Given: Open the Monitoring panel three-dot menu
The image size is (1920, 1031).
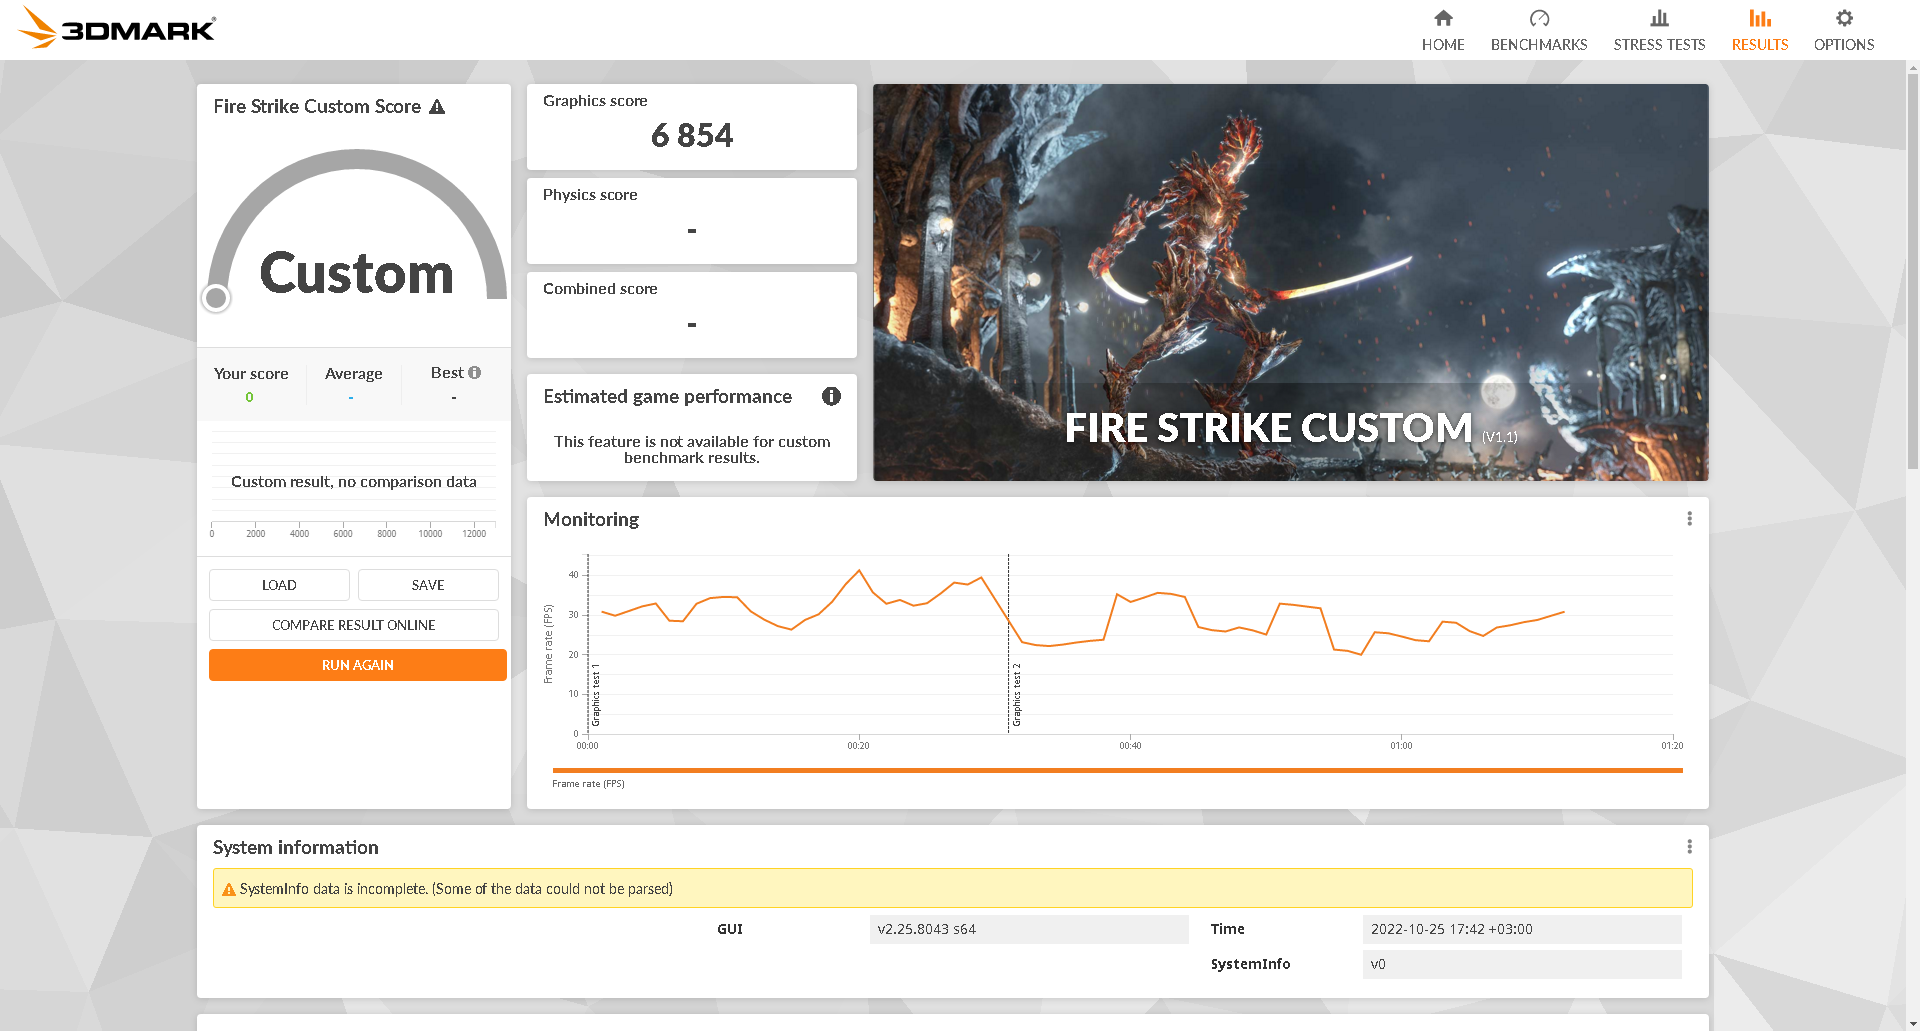Looking at the screenshot, I should pos(1689,519).
